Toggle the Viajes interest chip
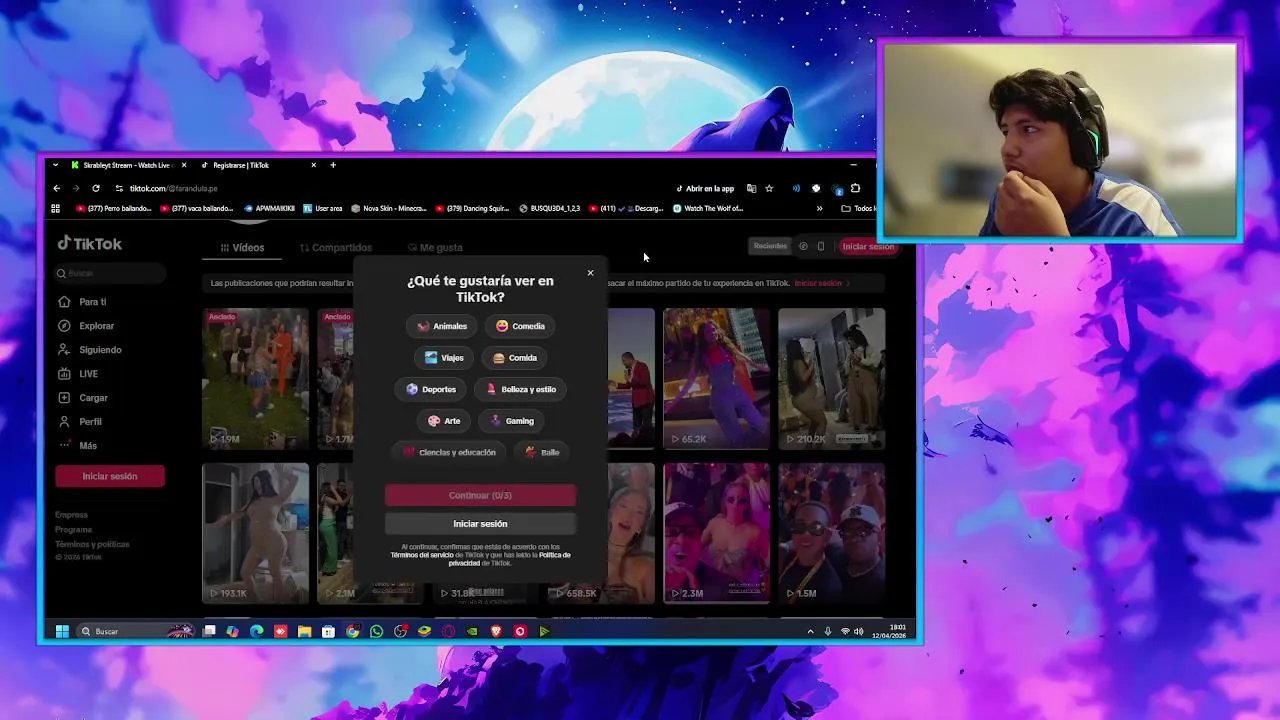The width and height of the screenshot is (1280, 720). (x=444, y=358)
